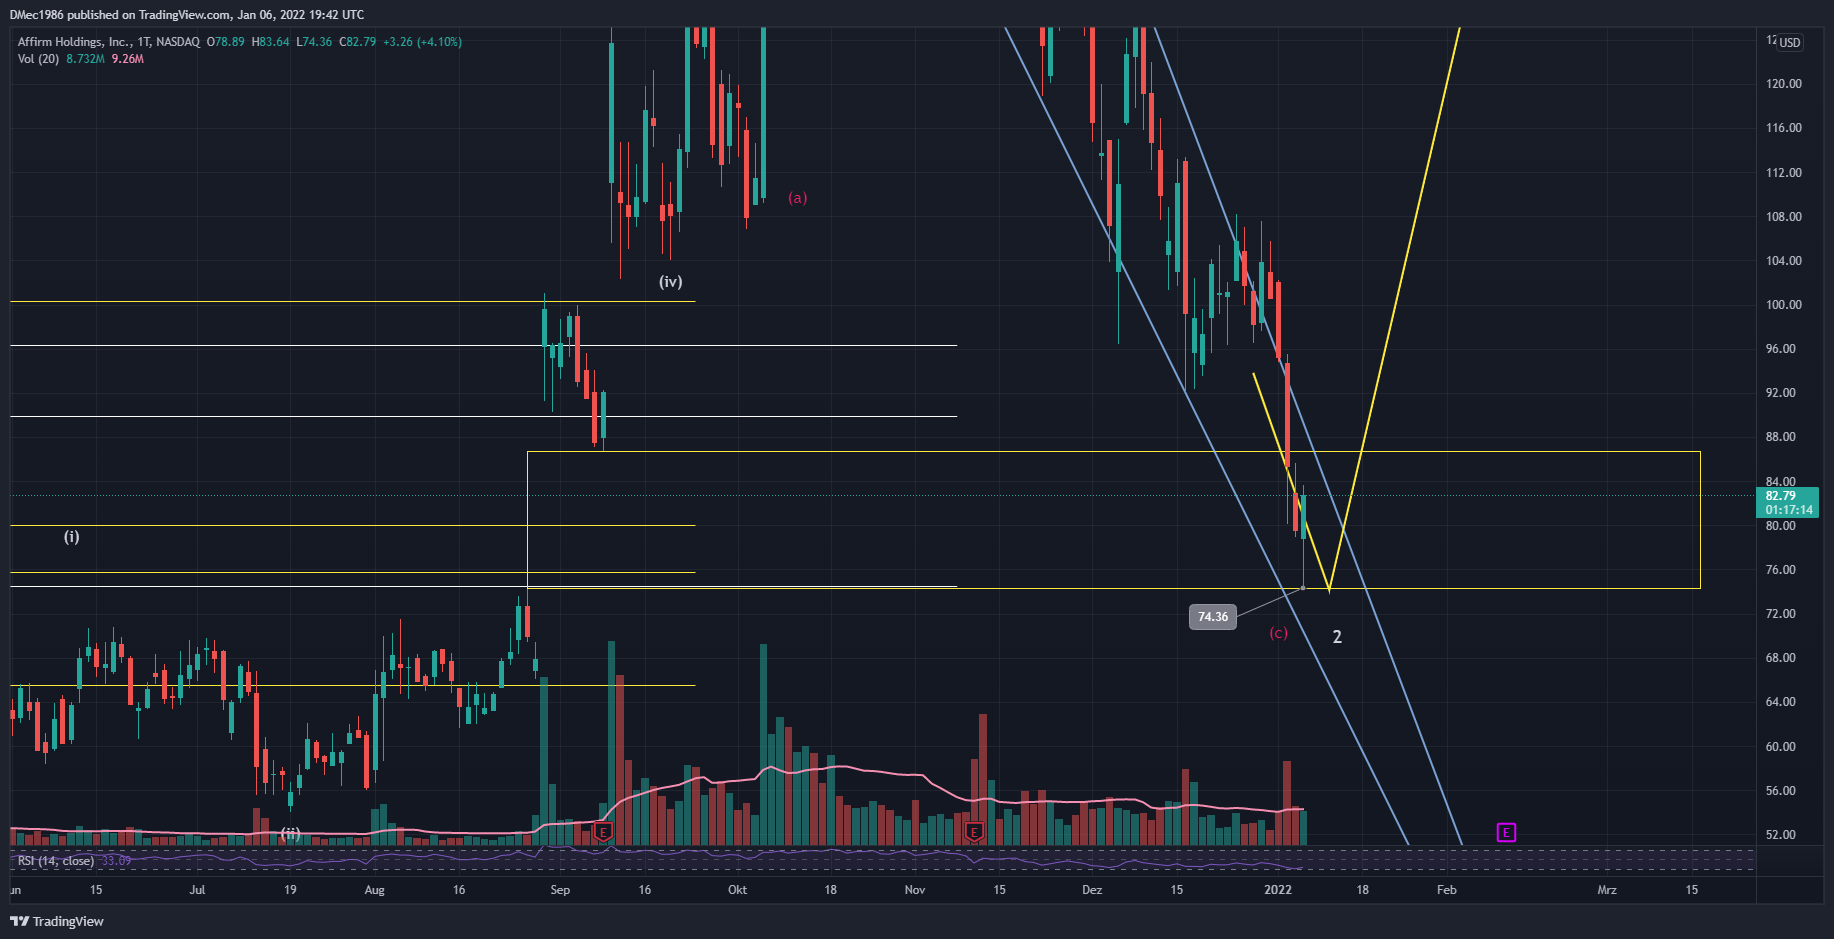The height and width of the screenshot is (939, 1834).
Task: Click the Mrz label on the time axis
Action: [1607, 890]
